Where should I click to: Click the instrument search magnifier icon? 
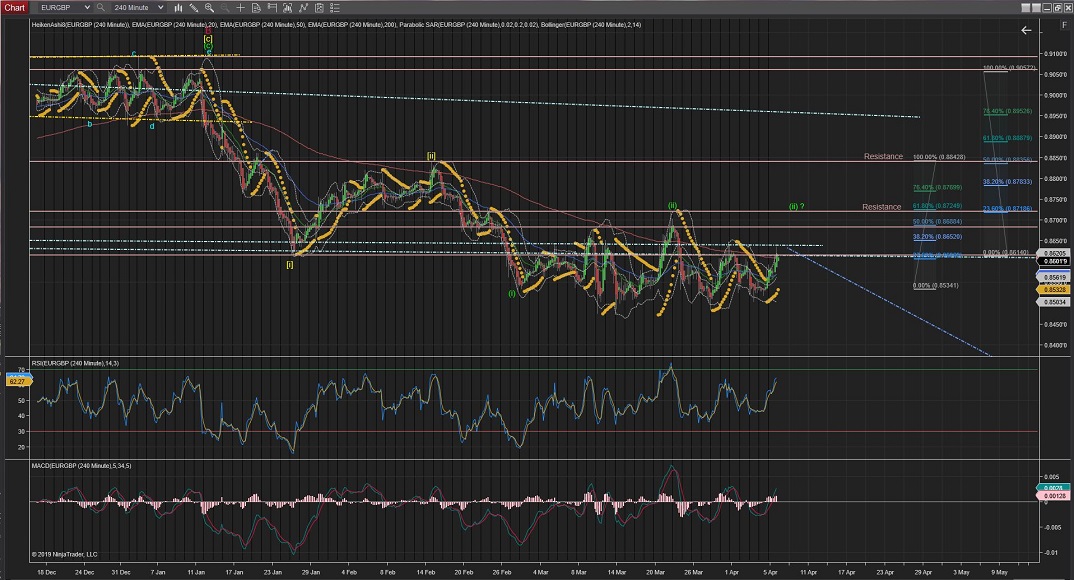101,8
